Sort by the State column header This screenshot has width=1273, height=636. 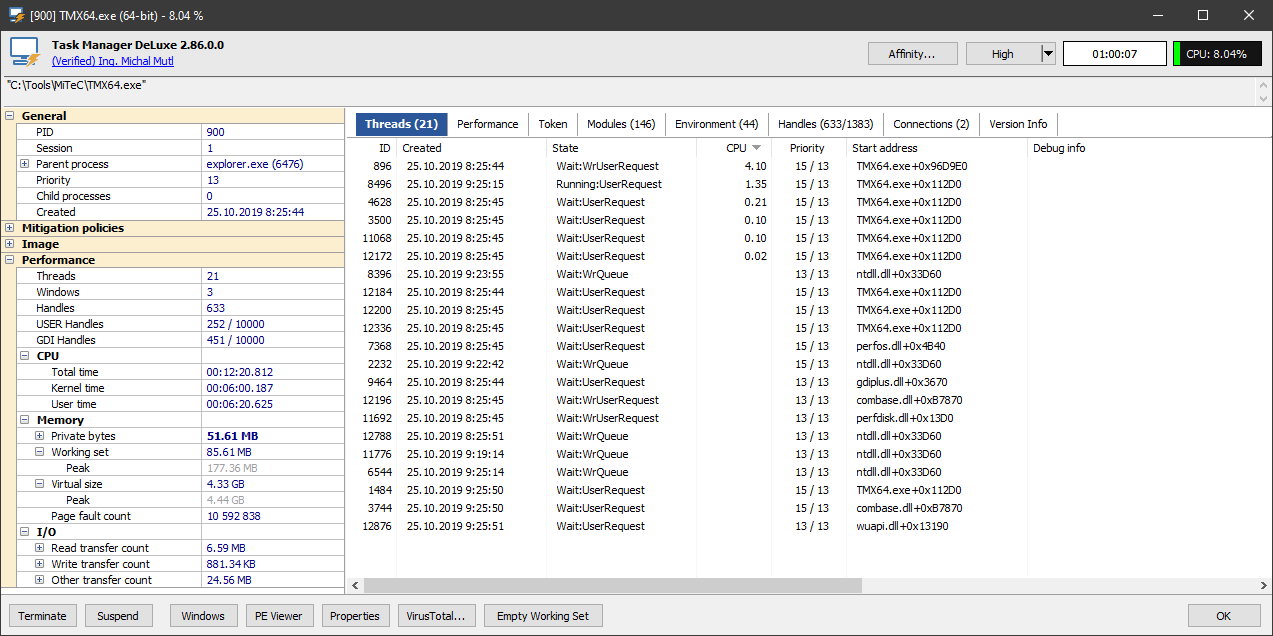621,148
